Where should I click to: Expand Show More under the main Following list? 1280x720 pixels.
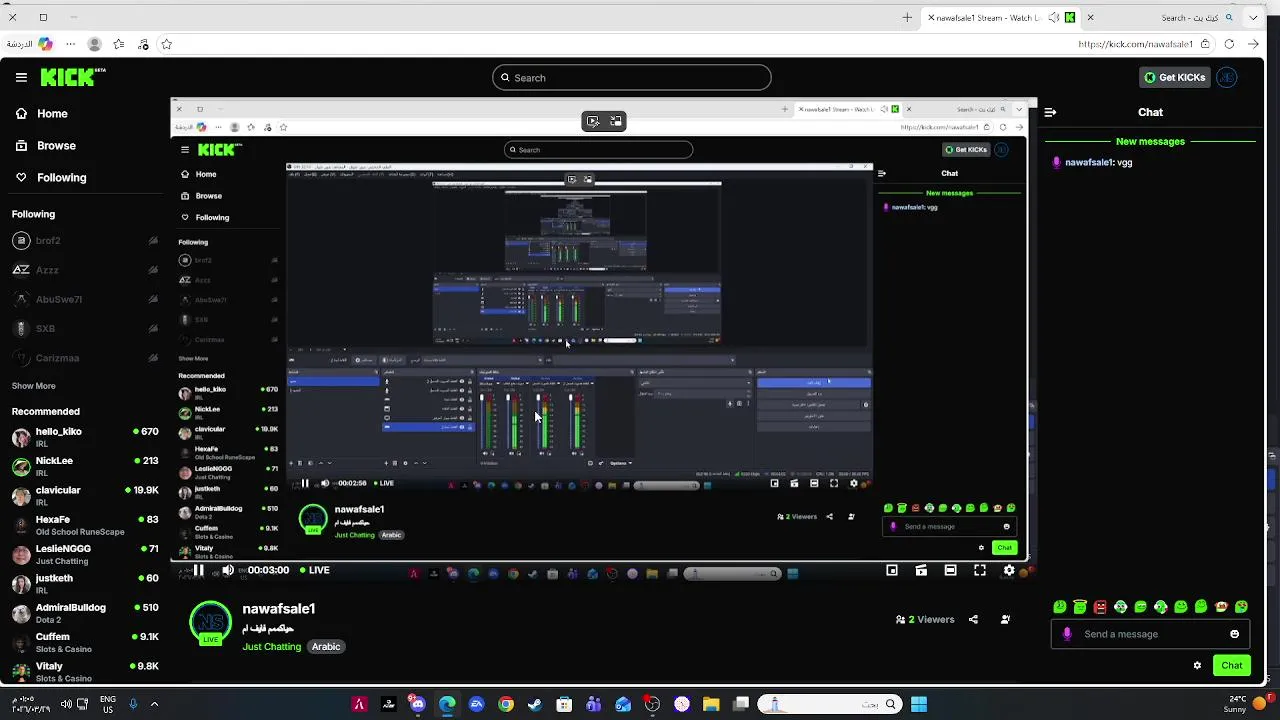coord(34,386)
